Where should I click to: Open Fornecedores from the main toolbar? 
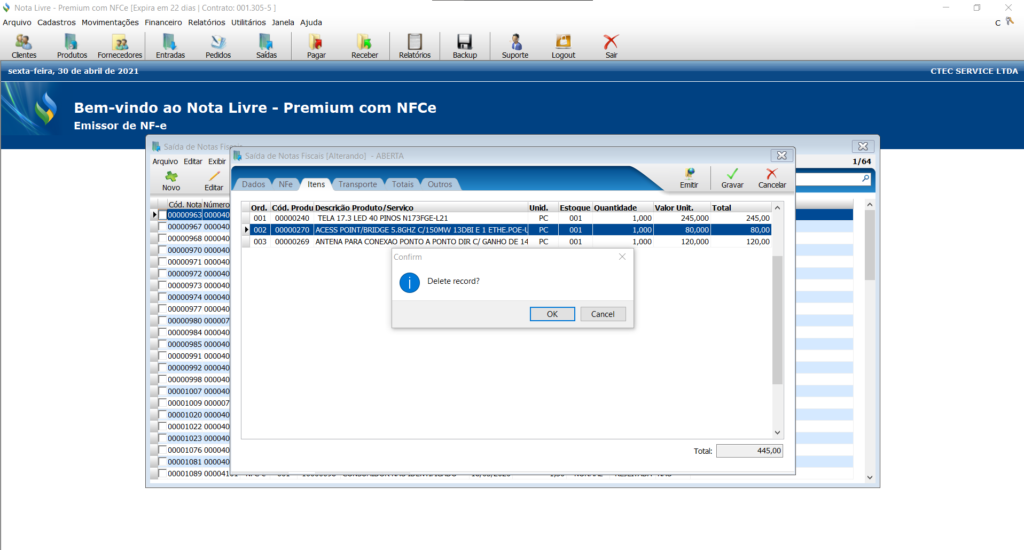tap(120, 46)
